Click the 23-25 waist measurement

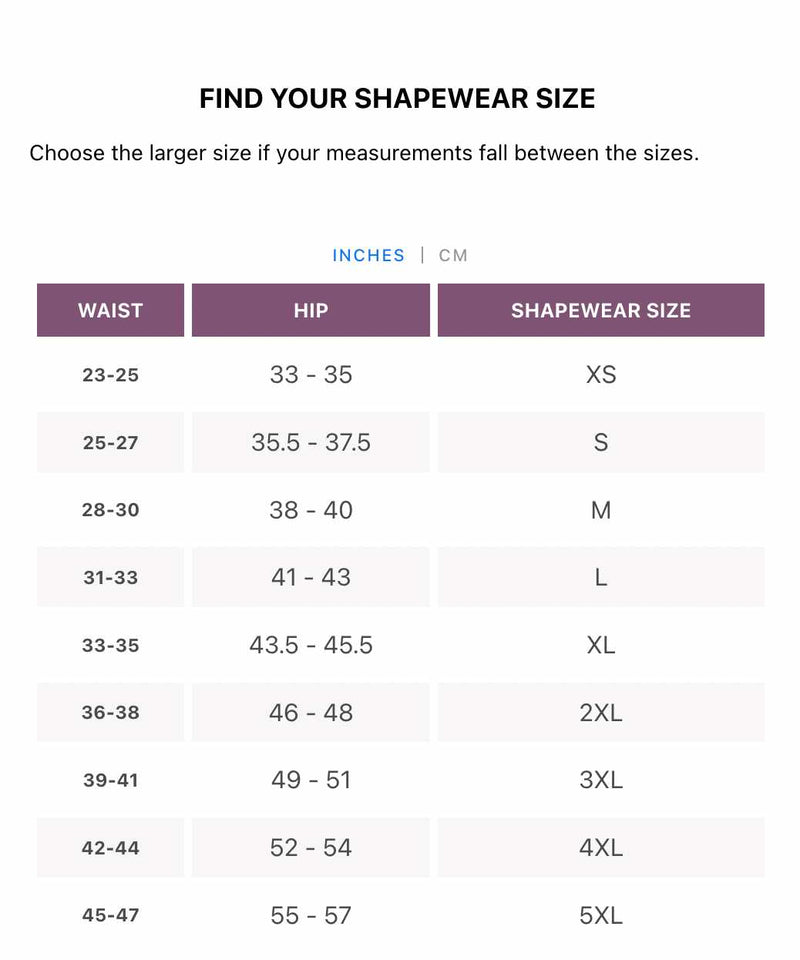point(109,375)
